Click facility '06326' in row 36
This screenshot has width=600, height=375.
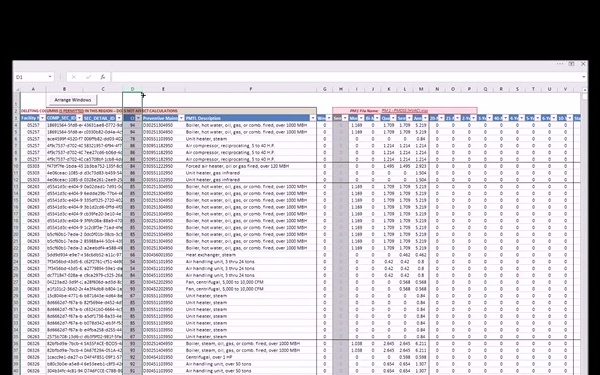coord(33,344)
